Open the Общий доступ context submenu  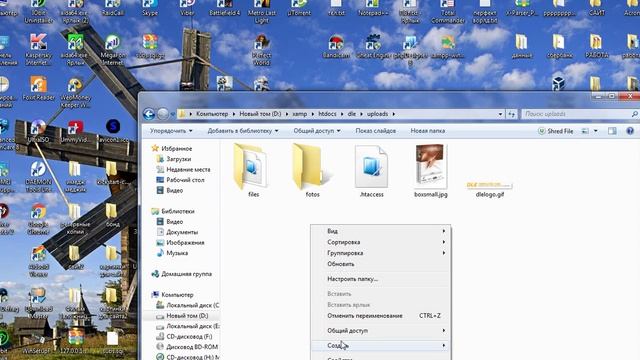tap(381, 331)
